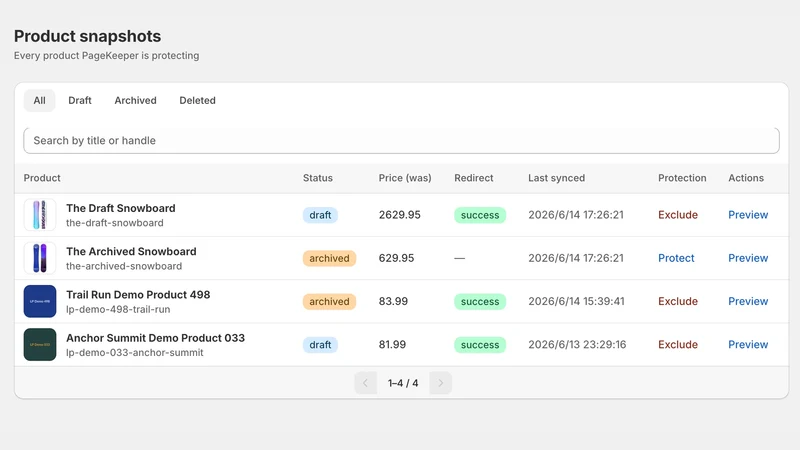Open Trail Run Demo Product 498 thumbnail
This screenshot has height=450, width=800.
[40, 301]
